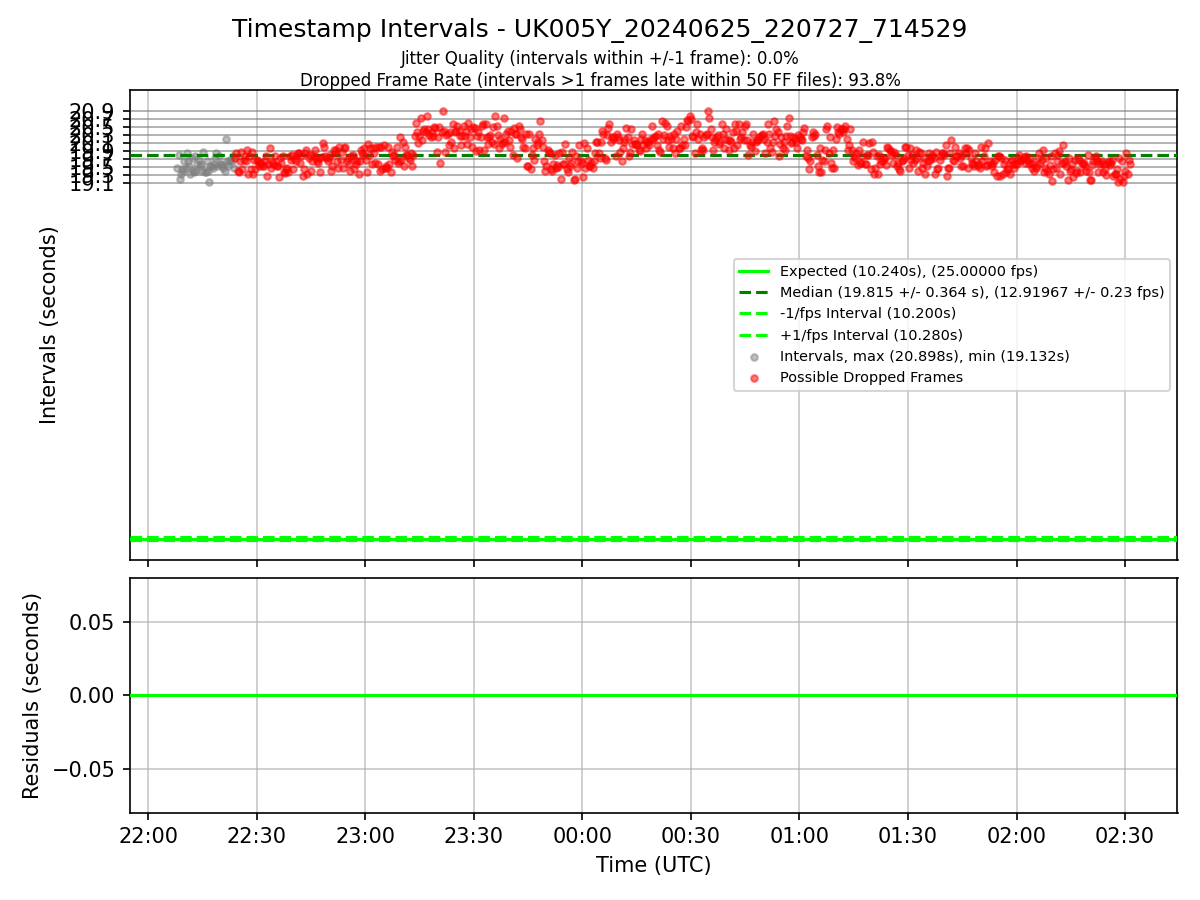Click the 'Expected (10.240s), (25.00000 fps)' legend entry
1200x900 pixels.
click(x=908, y=271)
